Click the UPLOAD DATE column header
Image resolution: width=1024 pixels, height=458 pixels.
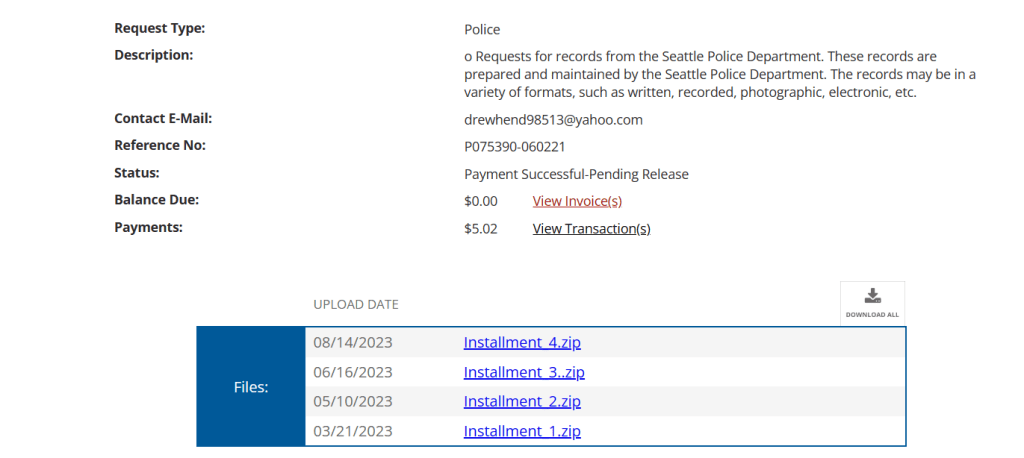(356, 304)
